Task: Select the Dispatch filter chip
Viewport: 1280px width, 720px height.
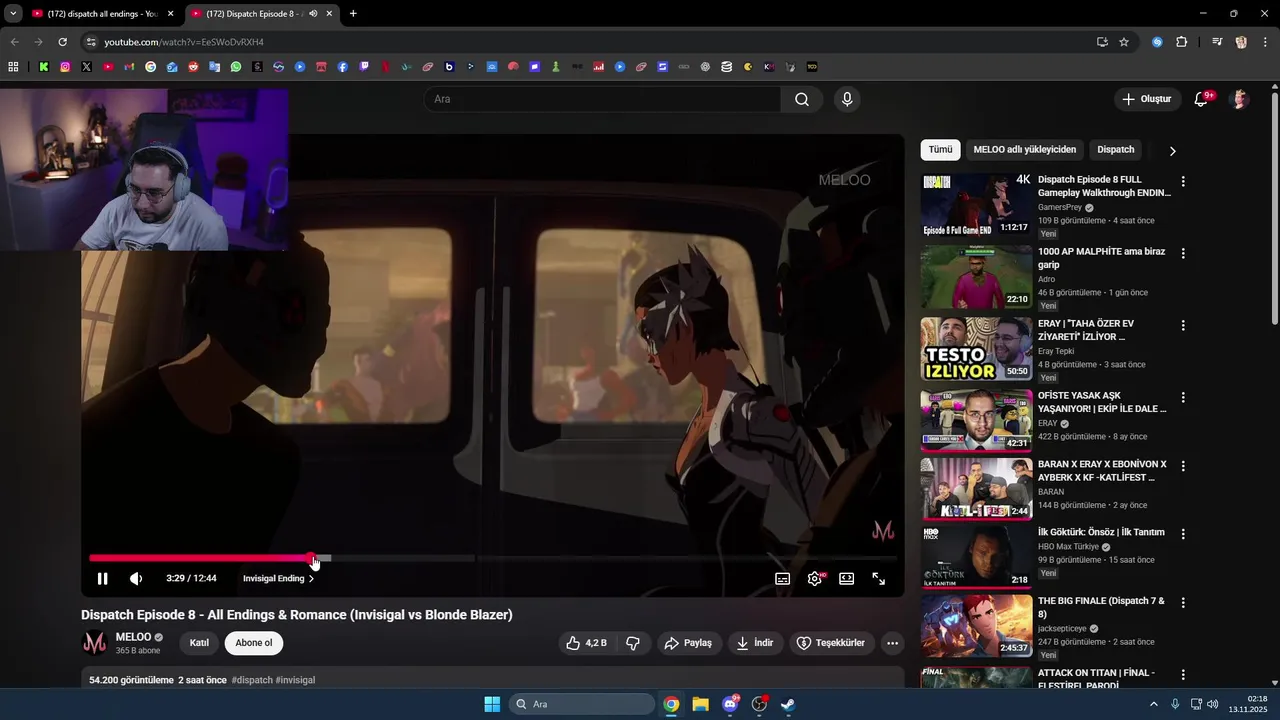Action: (x=1116, y=150)
